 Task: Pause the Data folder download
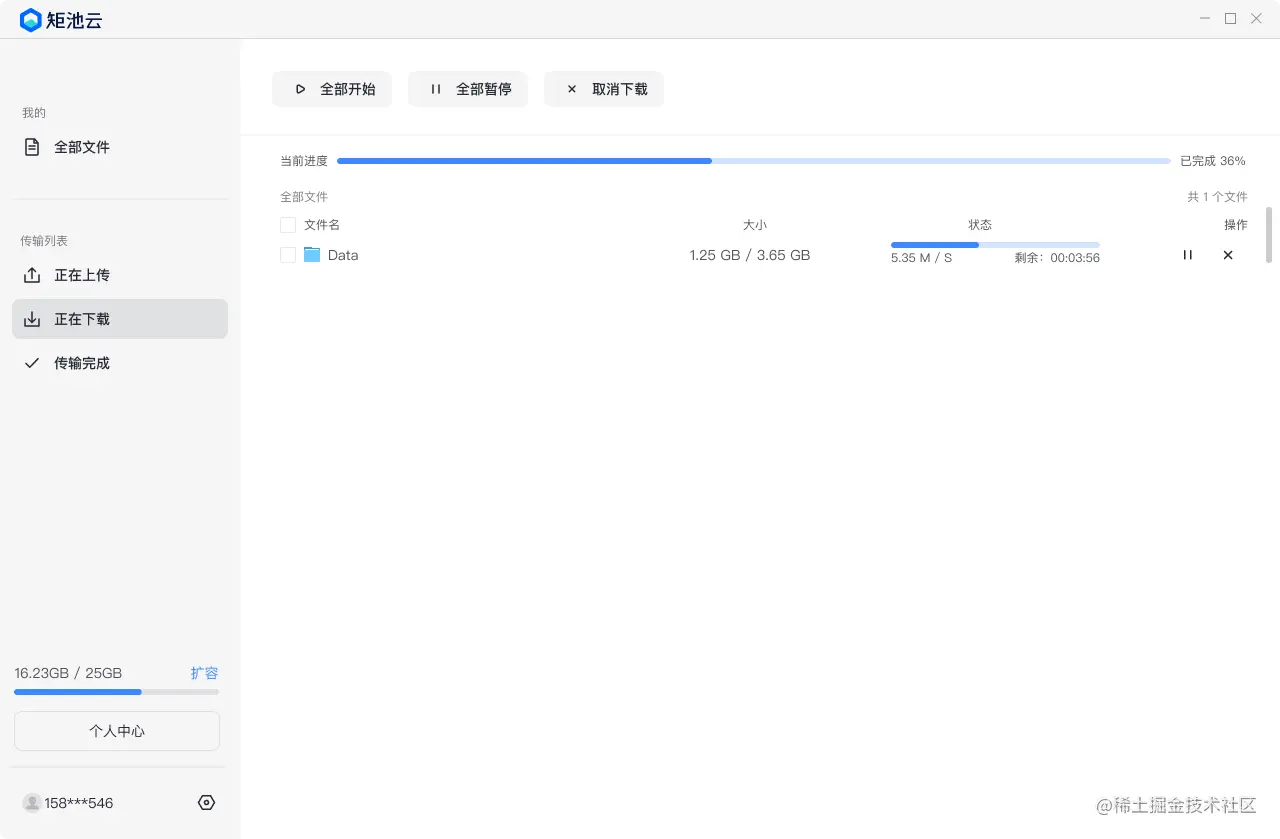click(x=1187, y=255)
